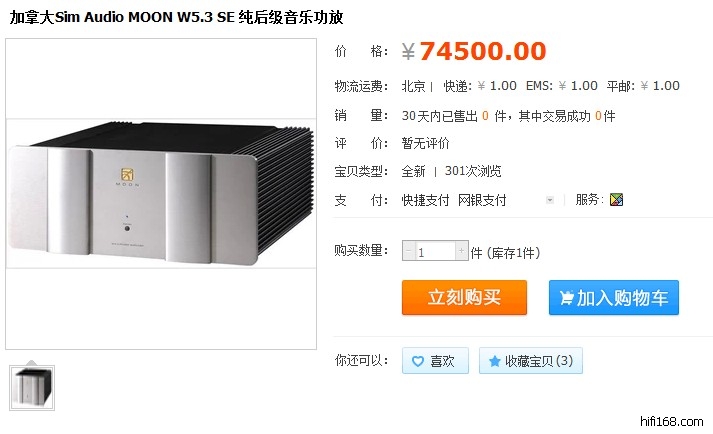Screen dimensions: 713x434
Task: Click the 购买数量 quantity input field
Action: [435, 251]
